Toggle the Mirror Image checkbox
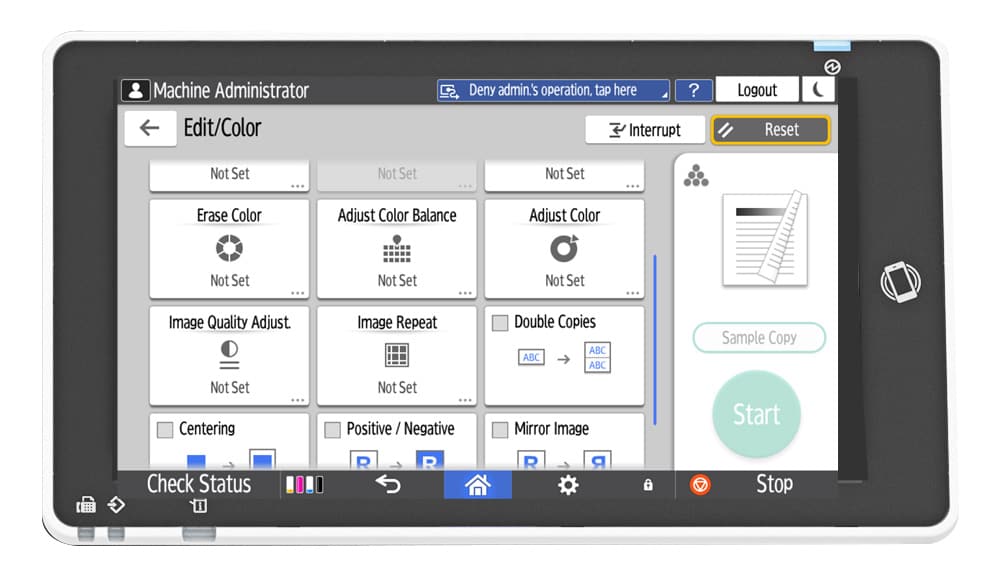 click(500, 429)
